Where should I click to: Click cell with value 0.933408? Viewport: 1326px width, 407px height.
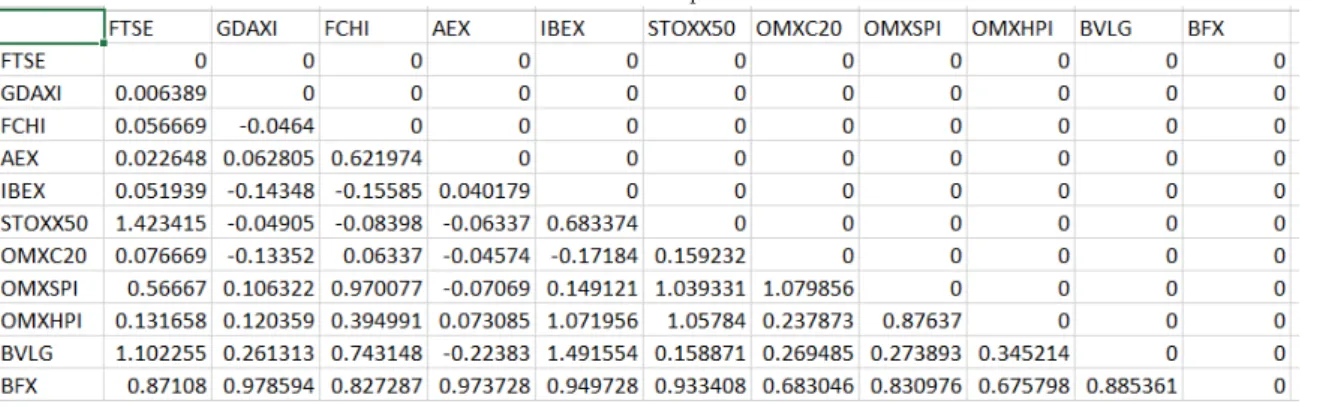[x=696, y=385]
